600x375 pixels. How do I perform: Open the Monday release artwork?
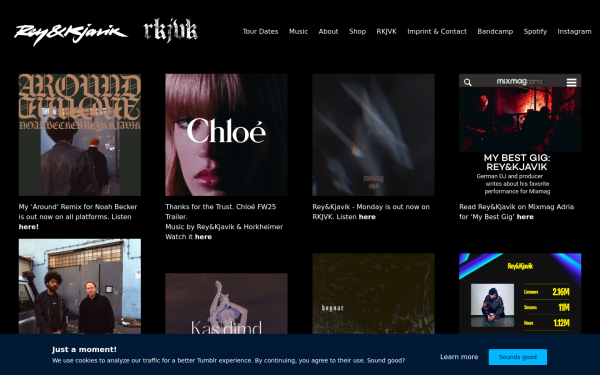tap(373, 135)
